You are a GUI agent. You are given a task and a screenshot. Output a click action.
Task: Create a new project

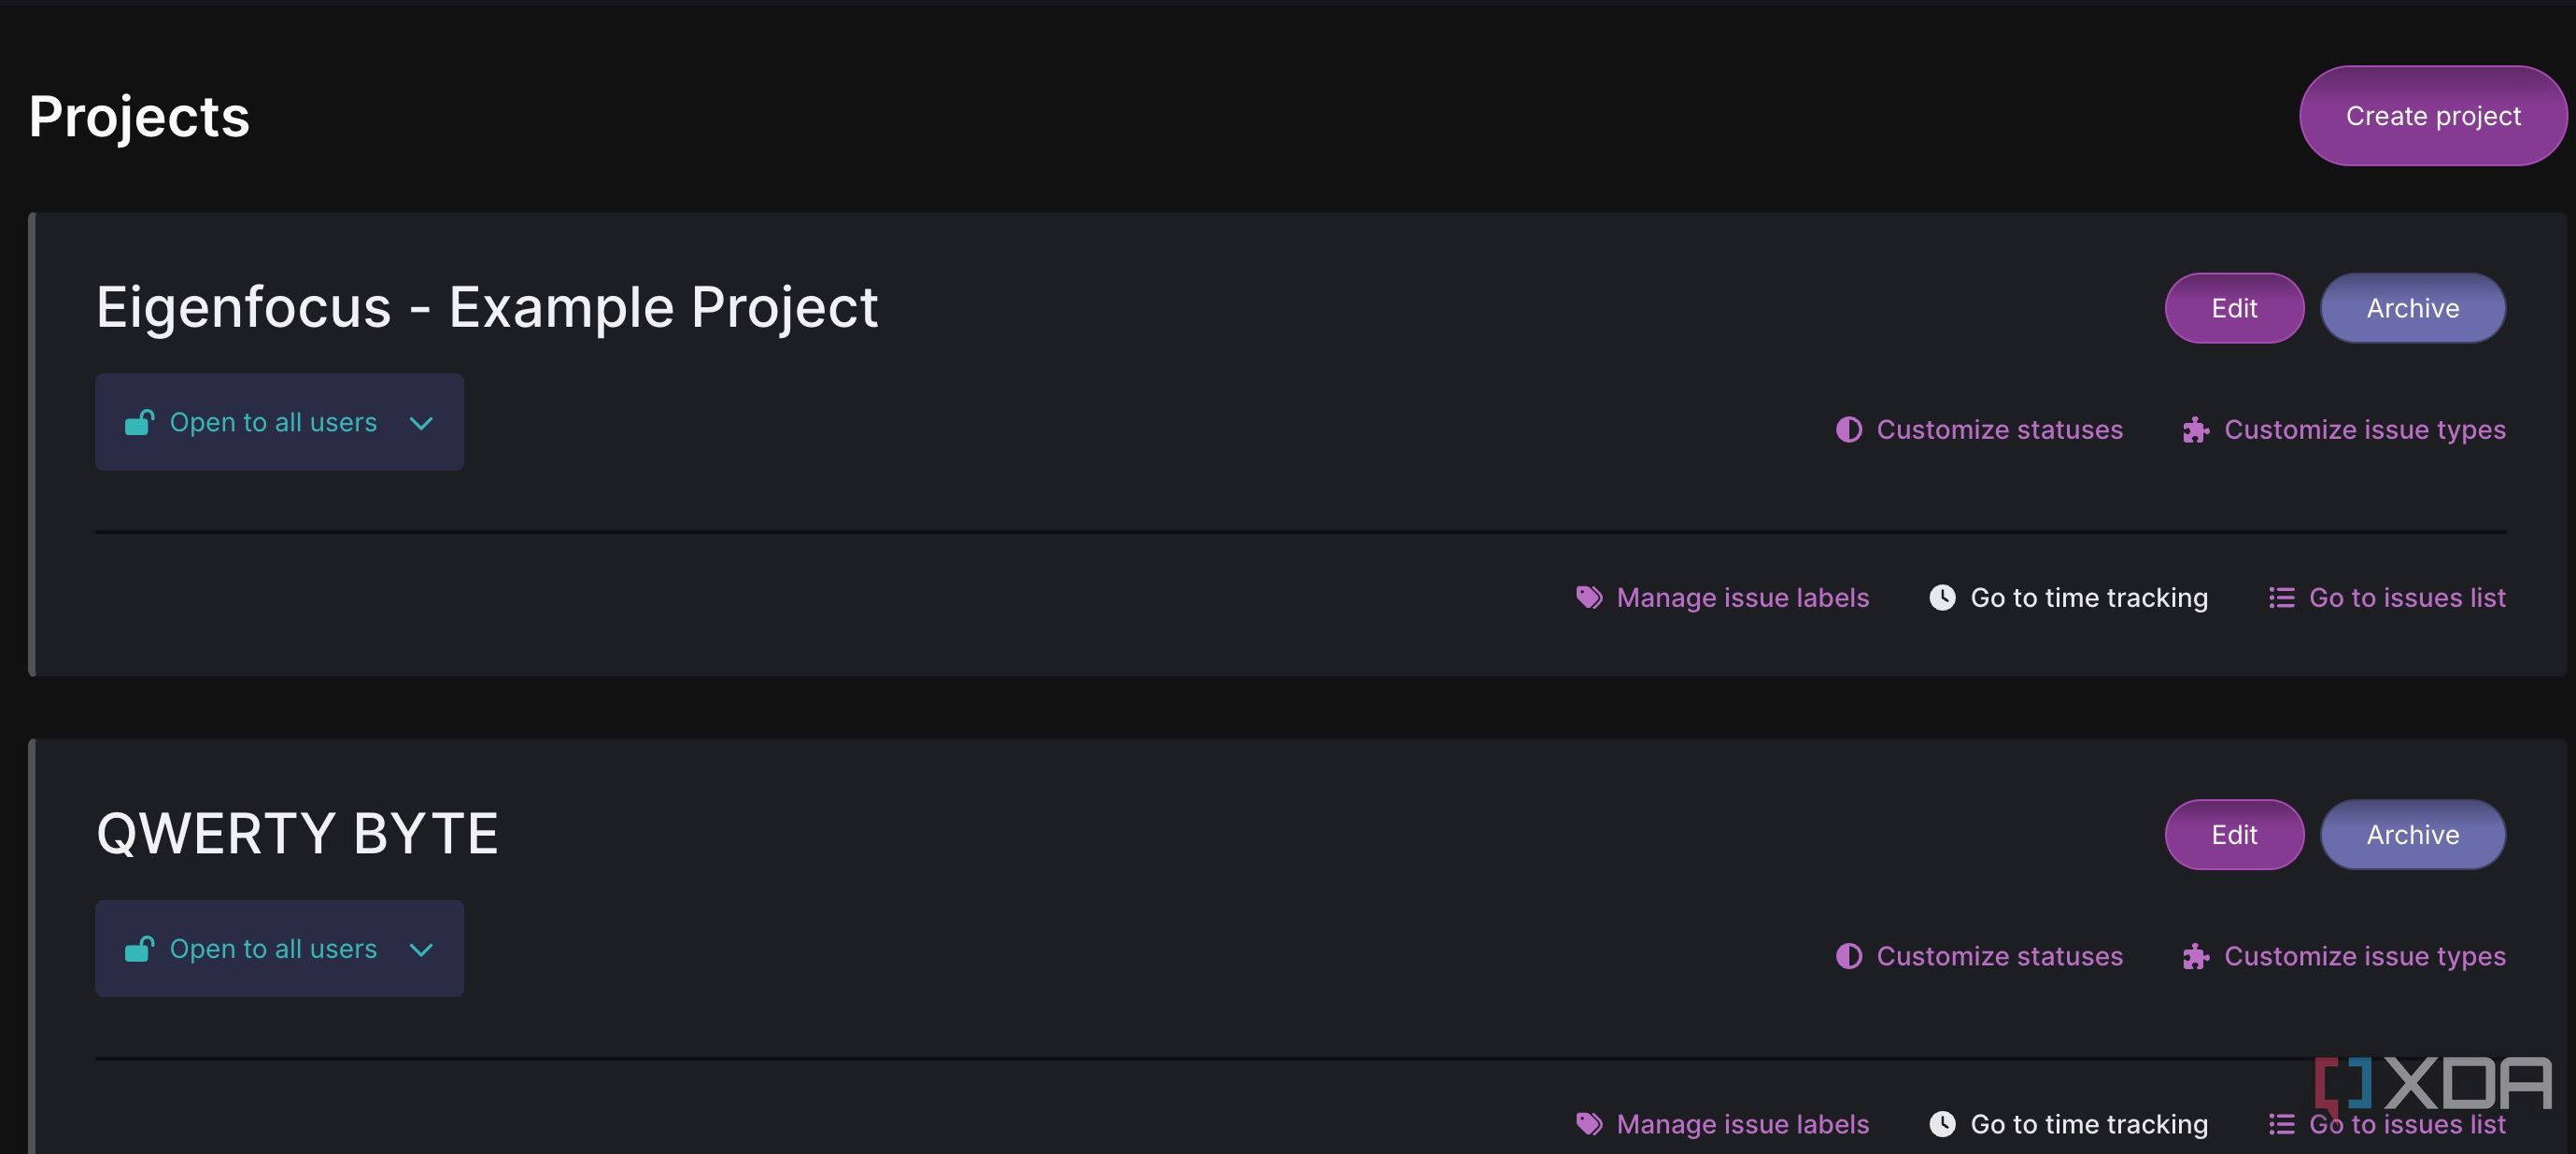pyautogui.click(x=2433, y=116)
